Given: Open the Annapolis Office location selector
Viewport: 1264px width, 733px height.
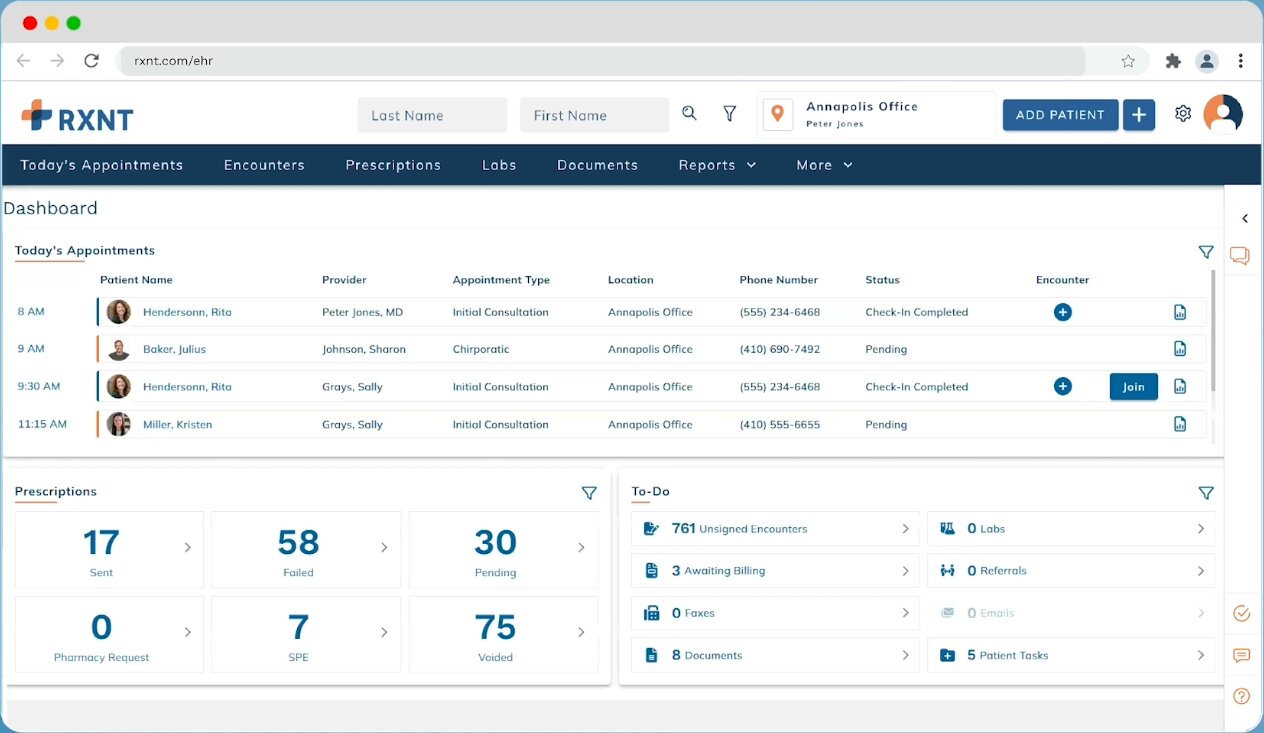Looking at the screenshot, I should pos(875,114).
